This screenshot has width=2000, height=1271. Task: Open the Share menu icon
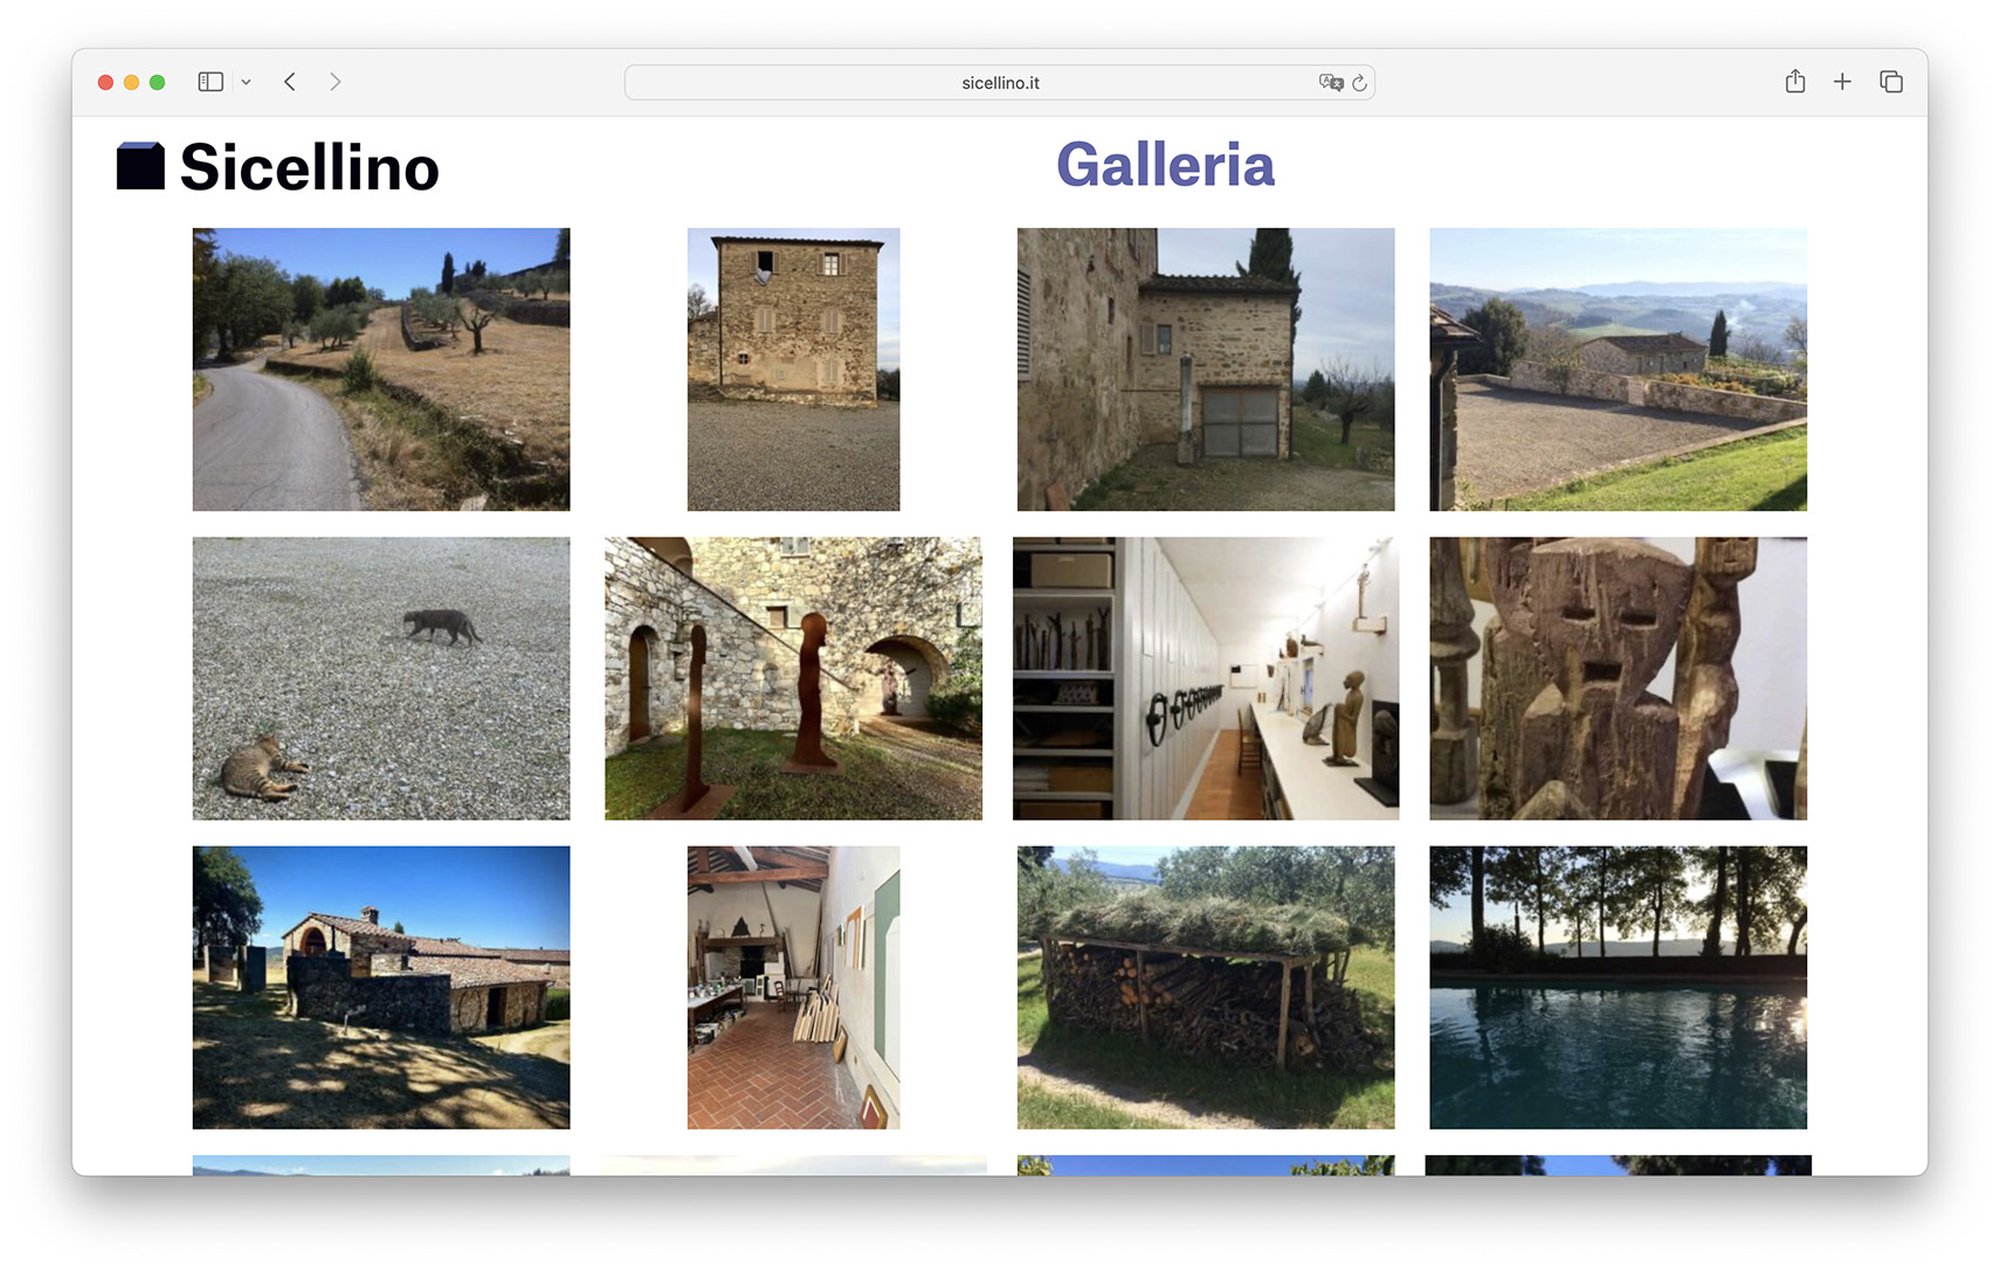[1795, 82]
